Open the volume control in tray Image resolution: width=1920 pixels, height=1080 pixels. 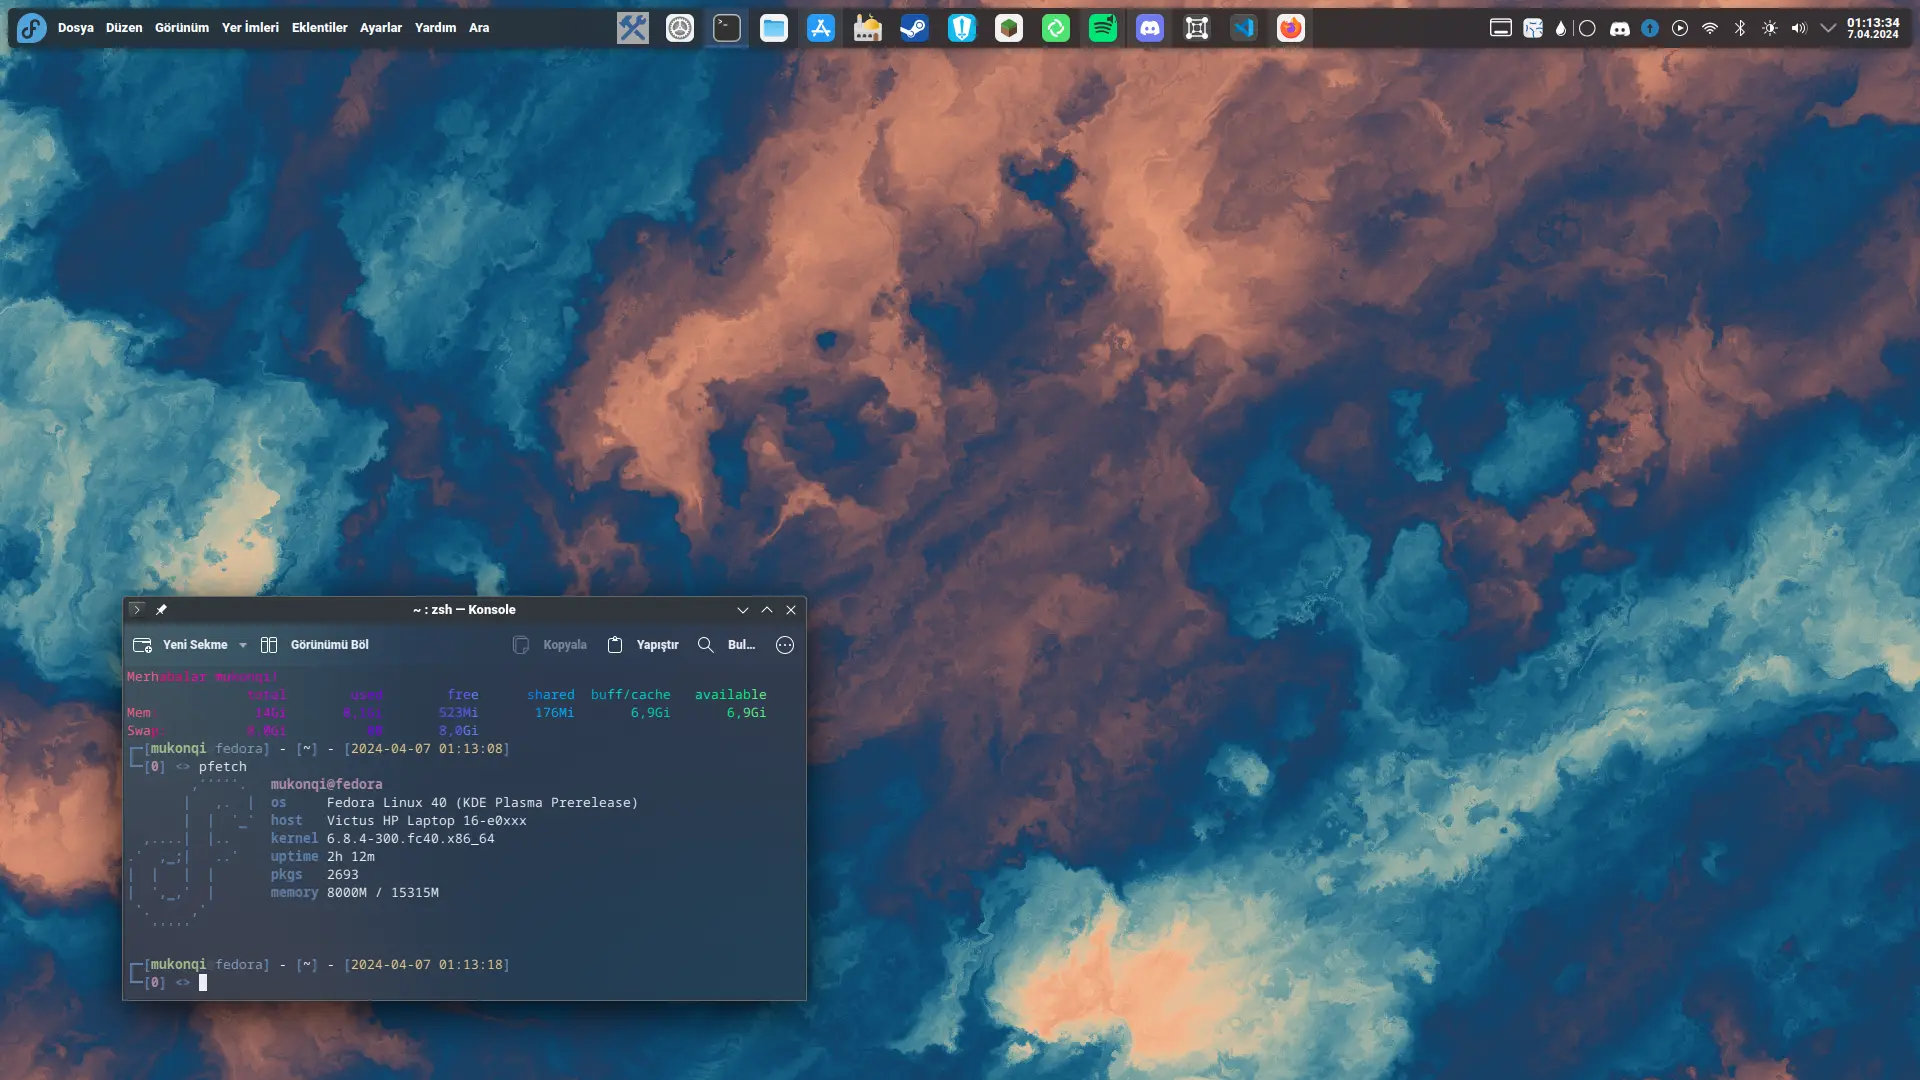(x=1799, y=28)
